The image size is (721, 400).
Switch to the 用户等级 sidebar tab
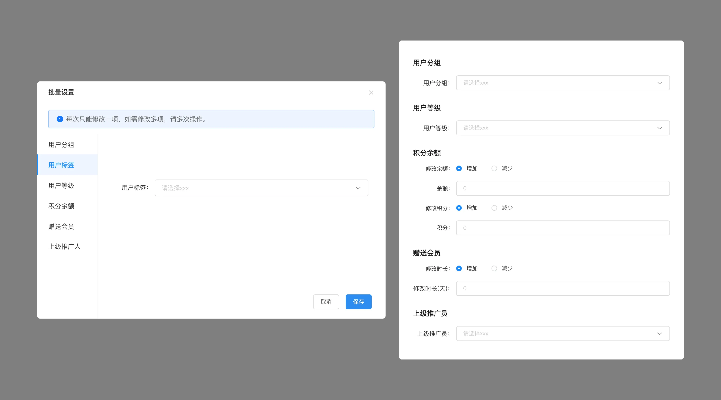61,185
